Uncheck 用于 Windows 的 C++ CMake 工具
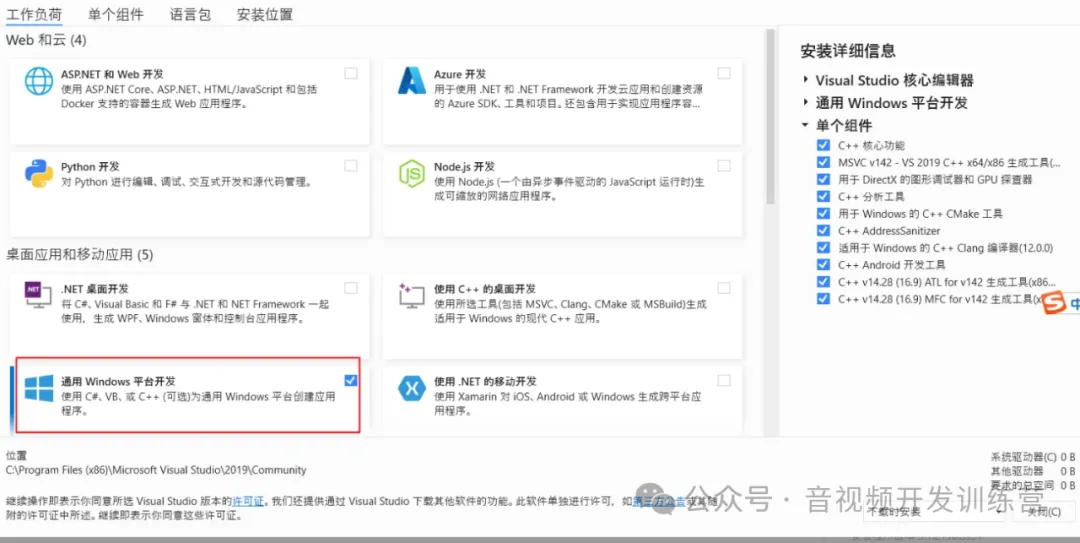Viewport: 1080px width, 543px height. coord(822,214)
